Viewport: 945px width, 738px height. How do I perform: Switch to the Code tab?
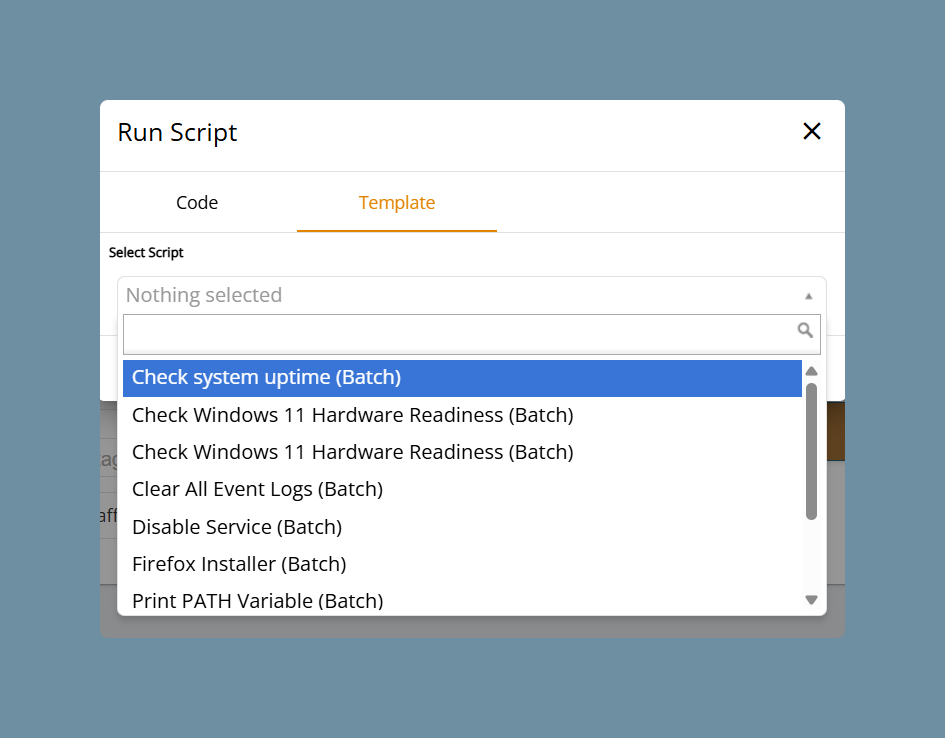(x=197, y=202)
